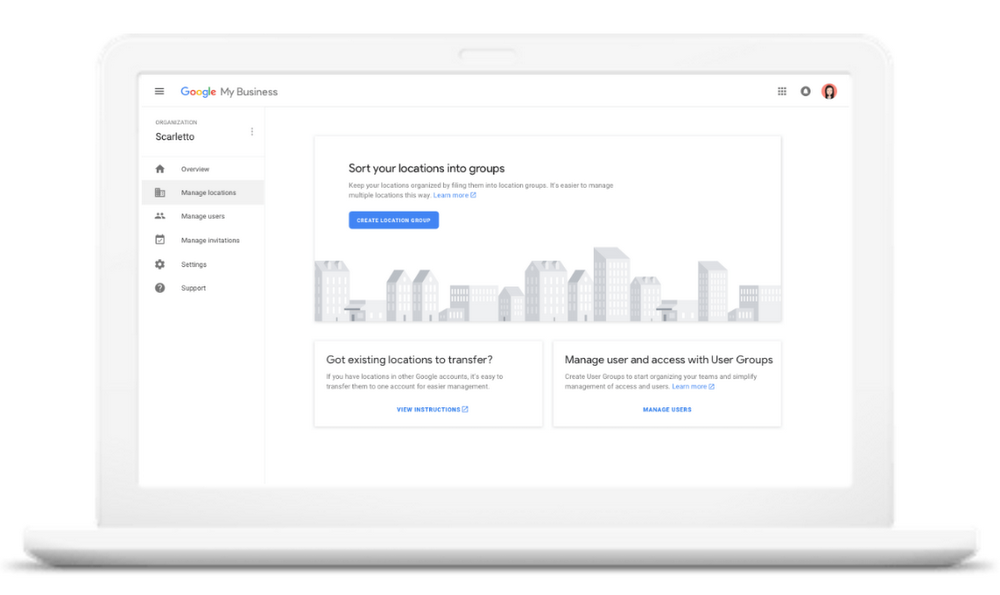Click the Overview home icon

[160, 169]
